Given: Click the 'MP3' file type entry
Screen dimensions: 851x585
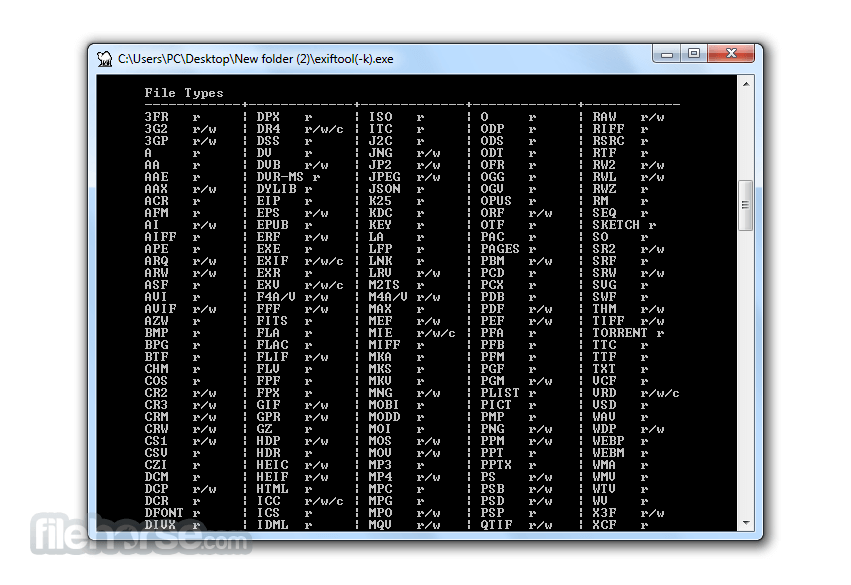Looking at the screenshot, I should [380, 465].
